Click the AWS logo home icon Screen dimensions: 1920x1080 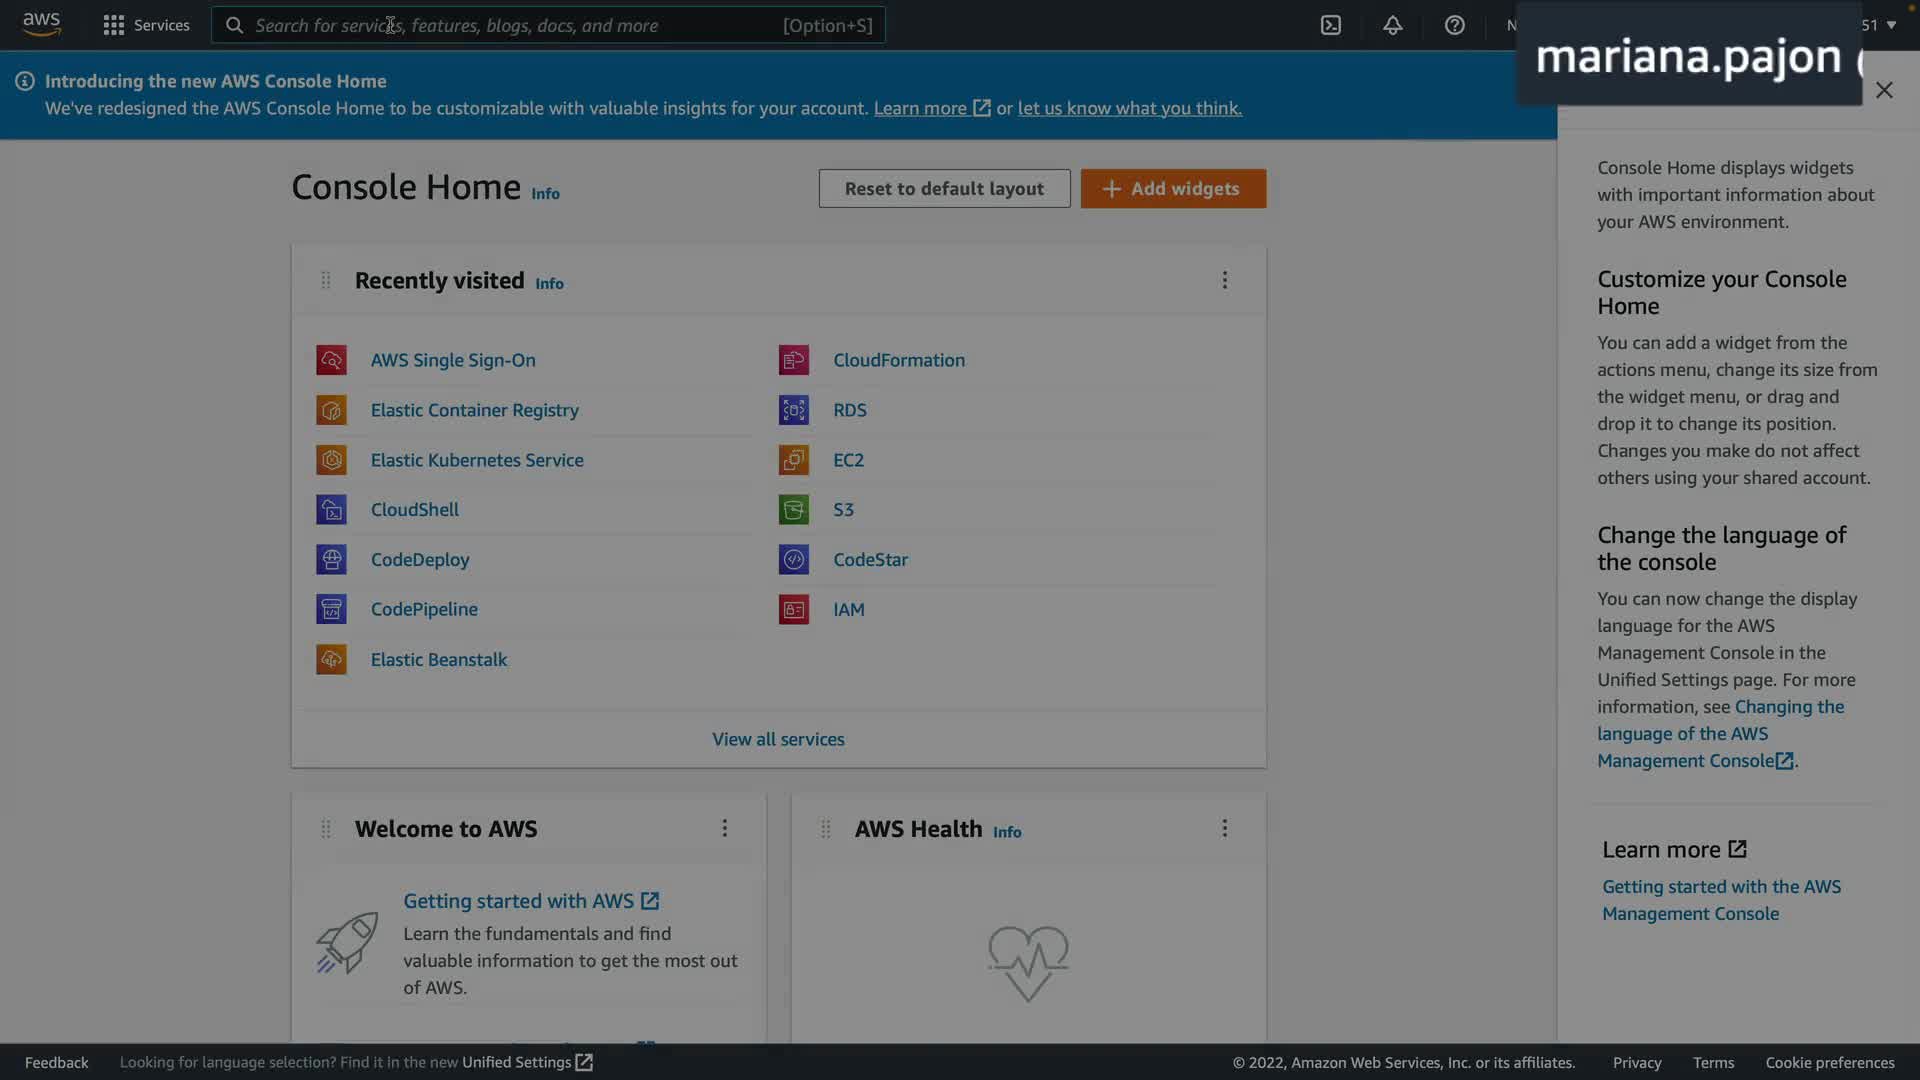click(x=41, y=24)
